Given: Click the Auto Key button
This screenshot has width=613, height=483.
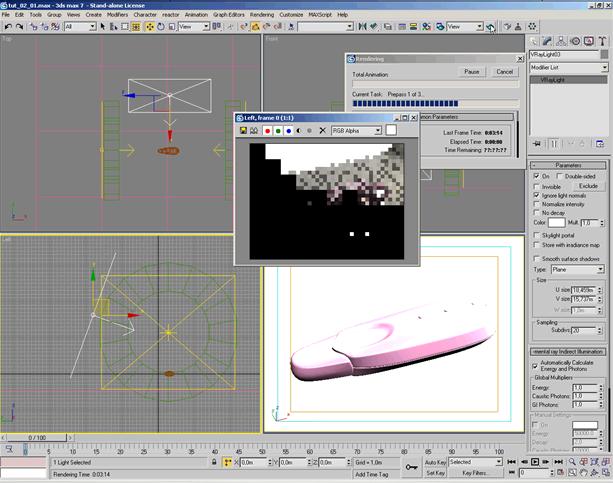Looking at the screenshot, I should [x=435, y=462].
